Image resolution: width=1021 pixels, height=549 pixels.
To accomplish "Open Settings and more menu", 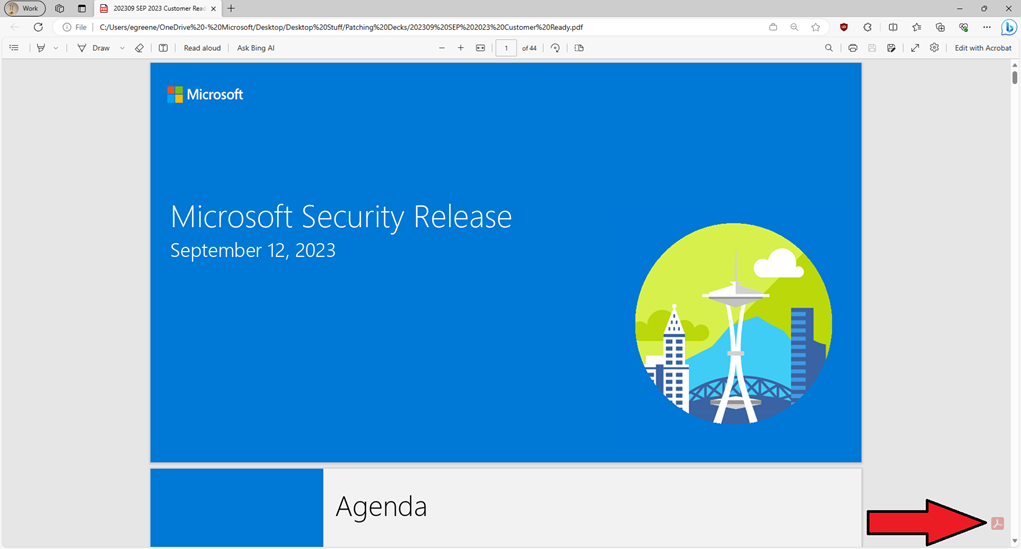I will click(x=987, y=27).
